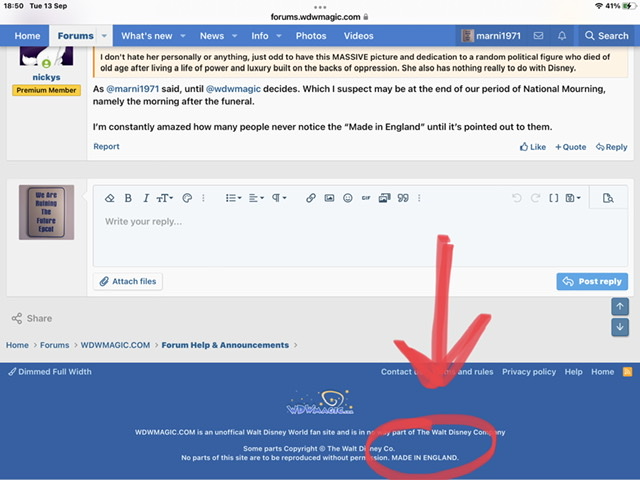Expand the font size dropdown
640x480 pixels.
click(x=165, y=198)
